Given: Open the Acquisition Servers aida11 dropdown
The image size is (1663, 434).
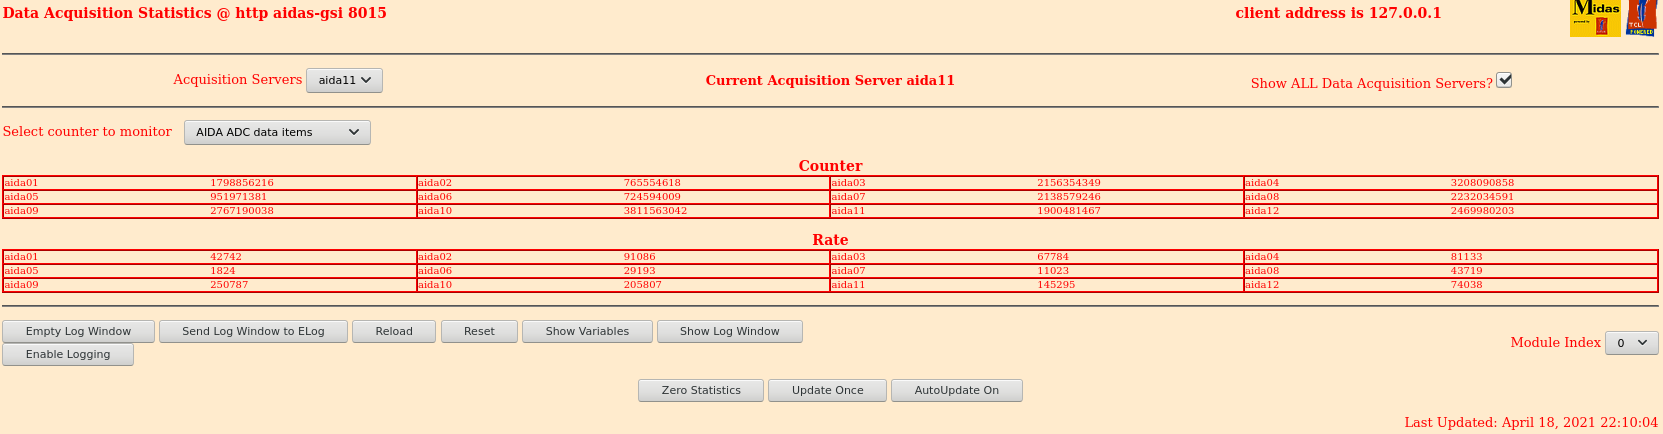Looking at the screenshot, I should [x=344, y=81].
